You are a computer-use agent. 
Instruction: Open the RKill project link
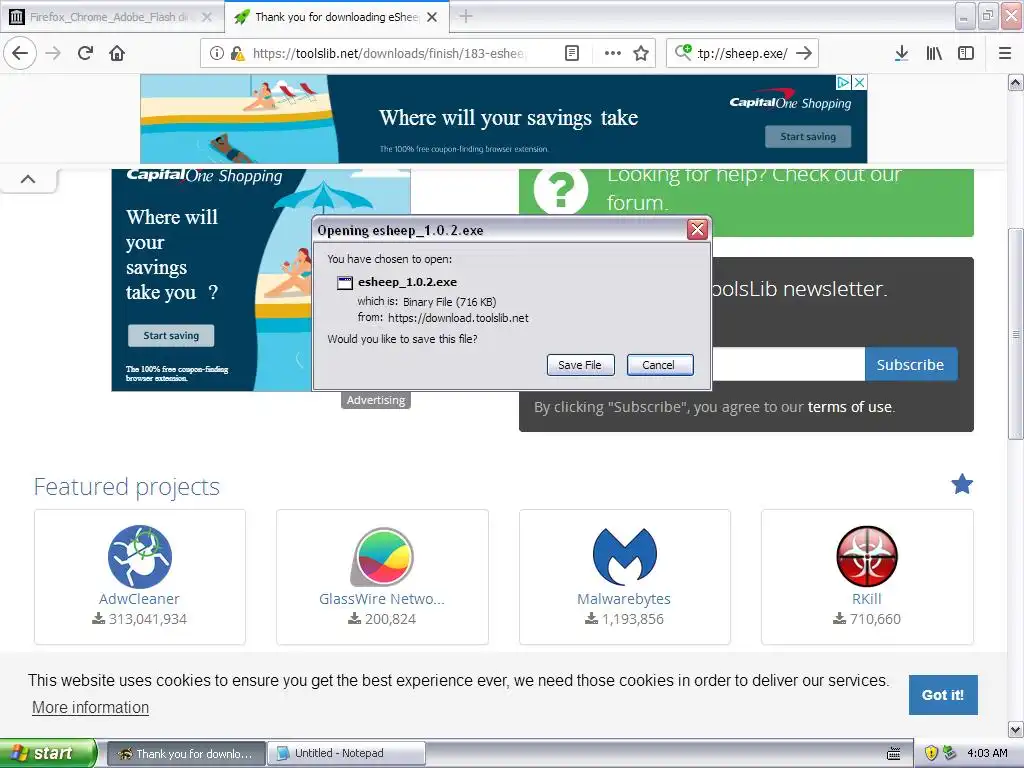[x=867, y=599]
